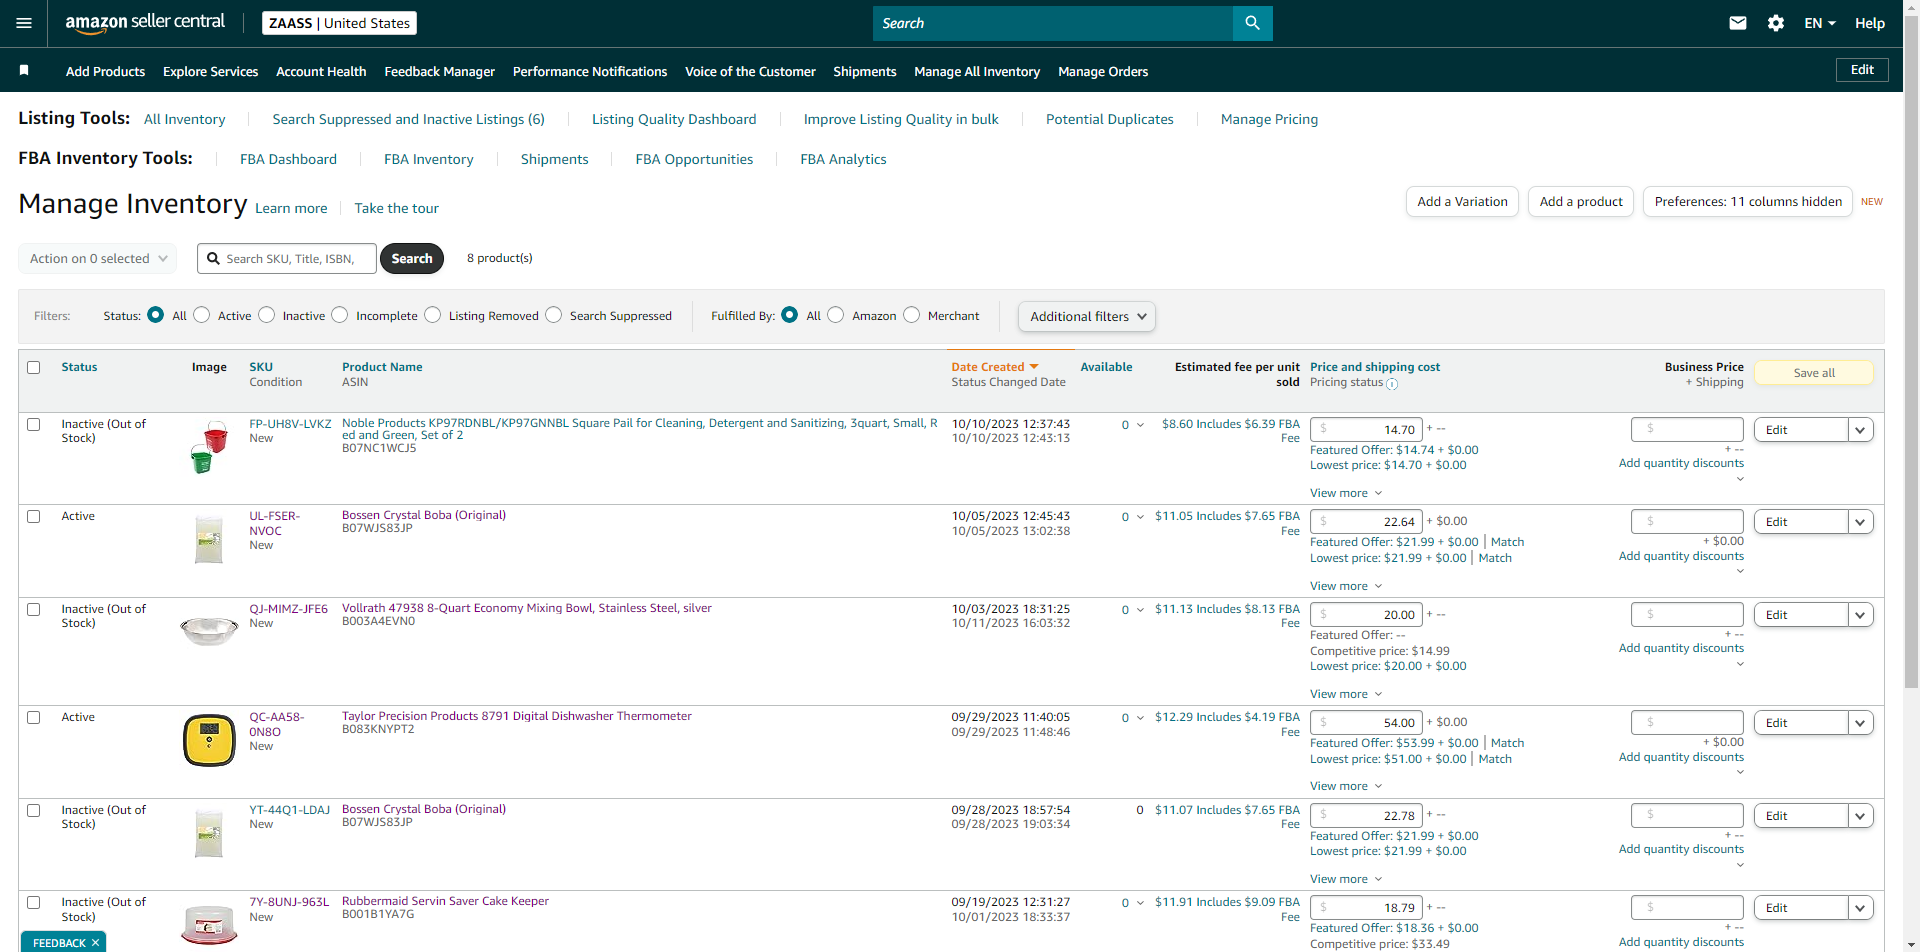Open Manage Orders menu item
Viewport: 1920px width, 952px height.
point(1103,71)
